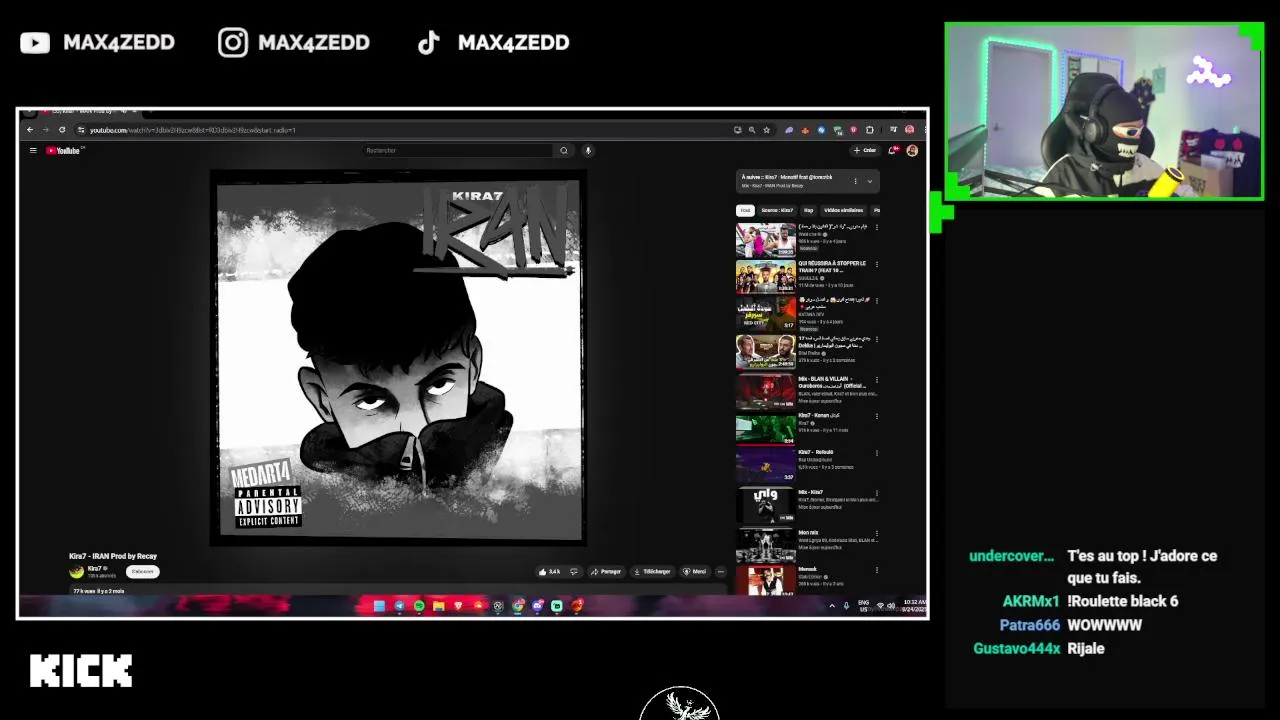
Task: Bookmark this page with the star icon
Action: pyautogui.click(x=767, y=130)
